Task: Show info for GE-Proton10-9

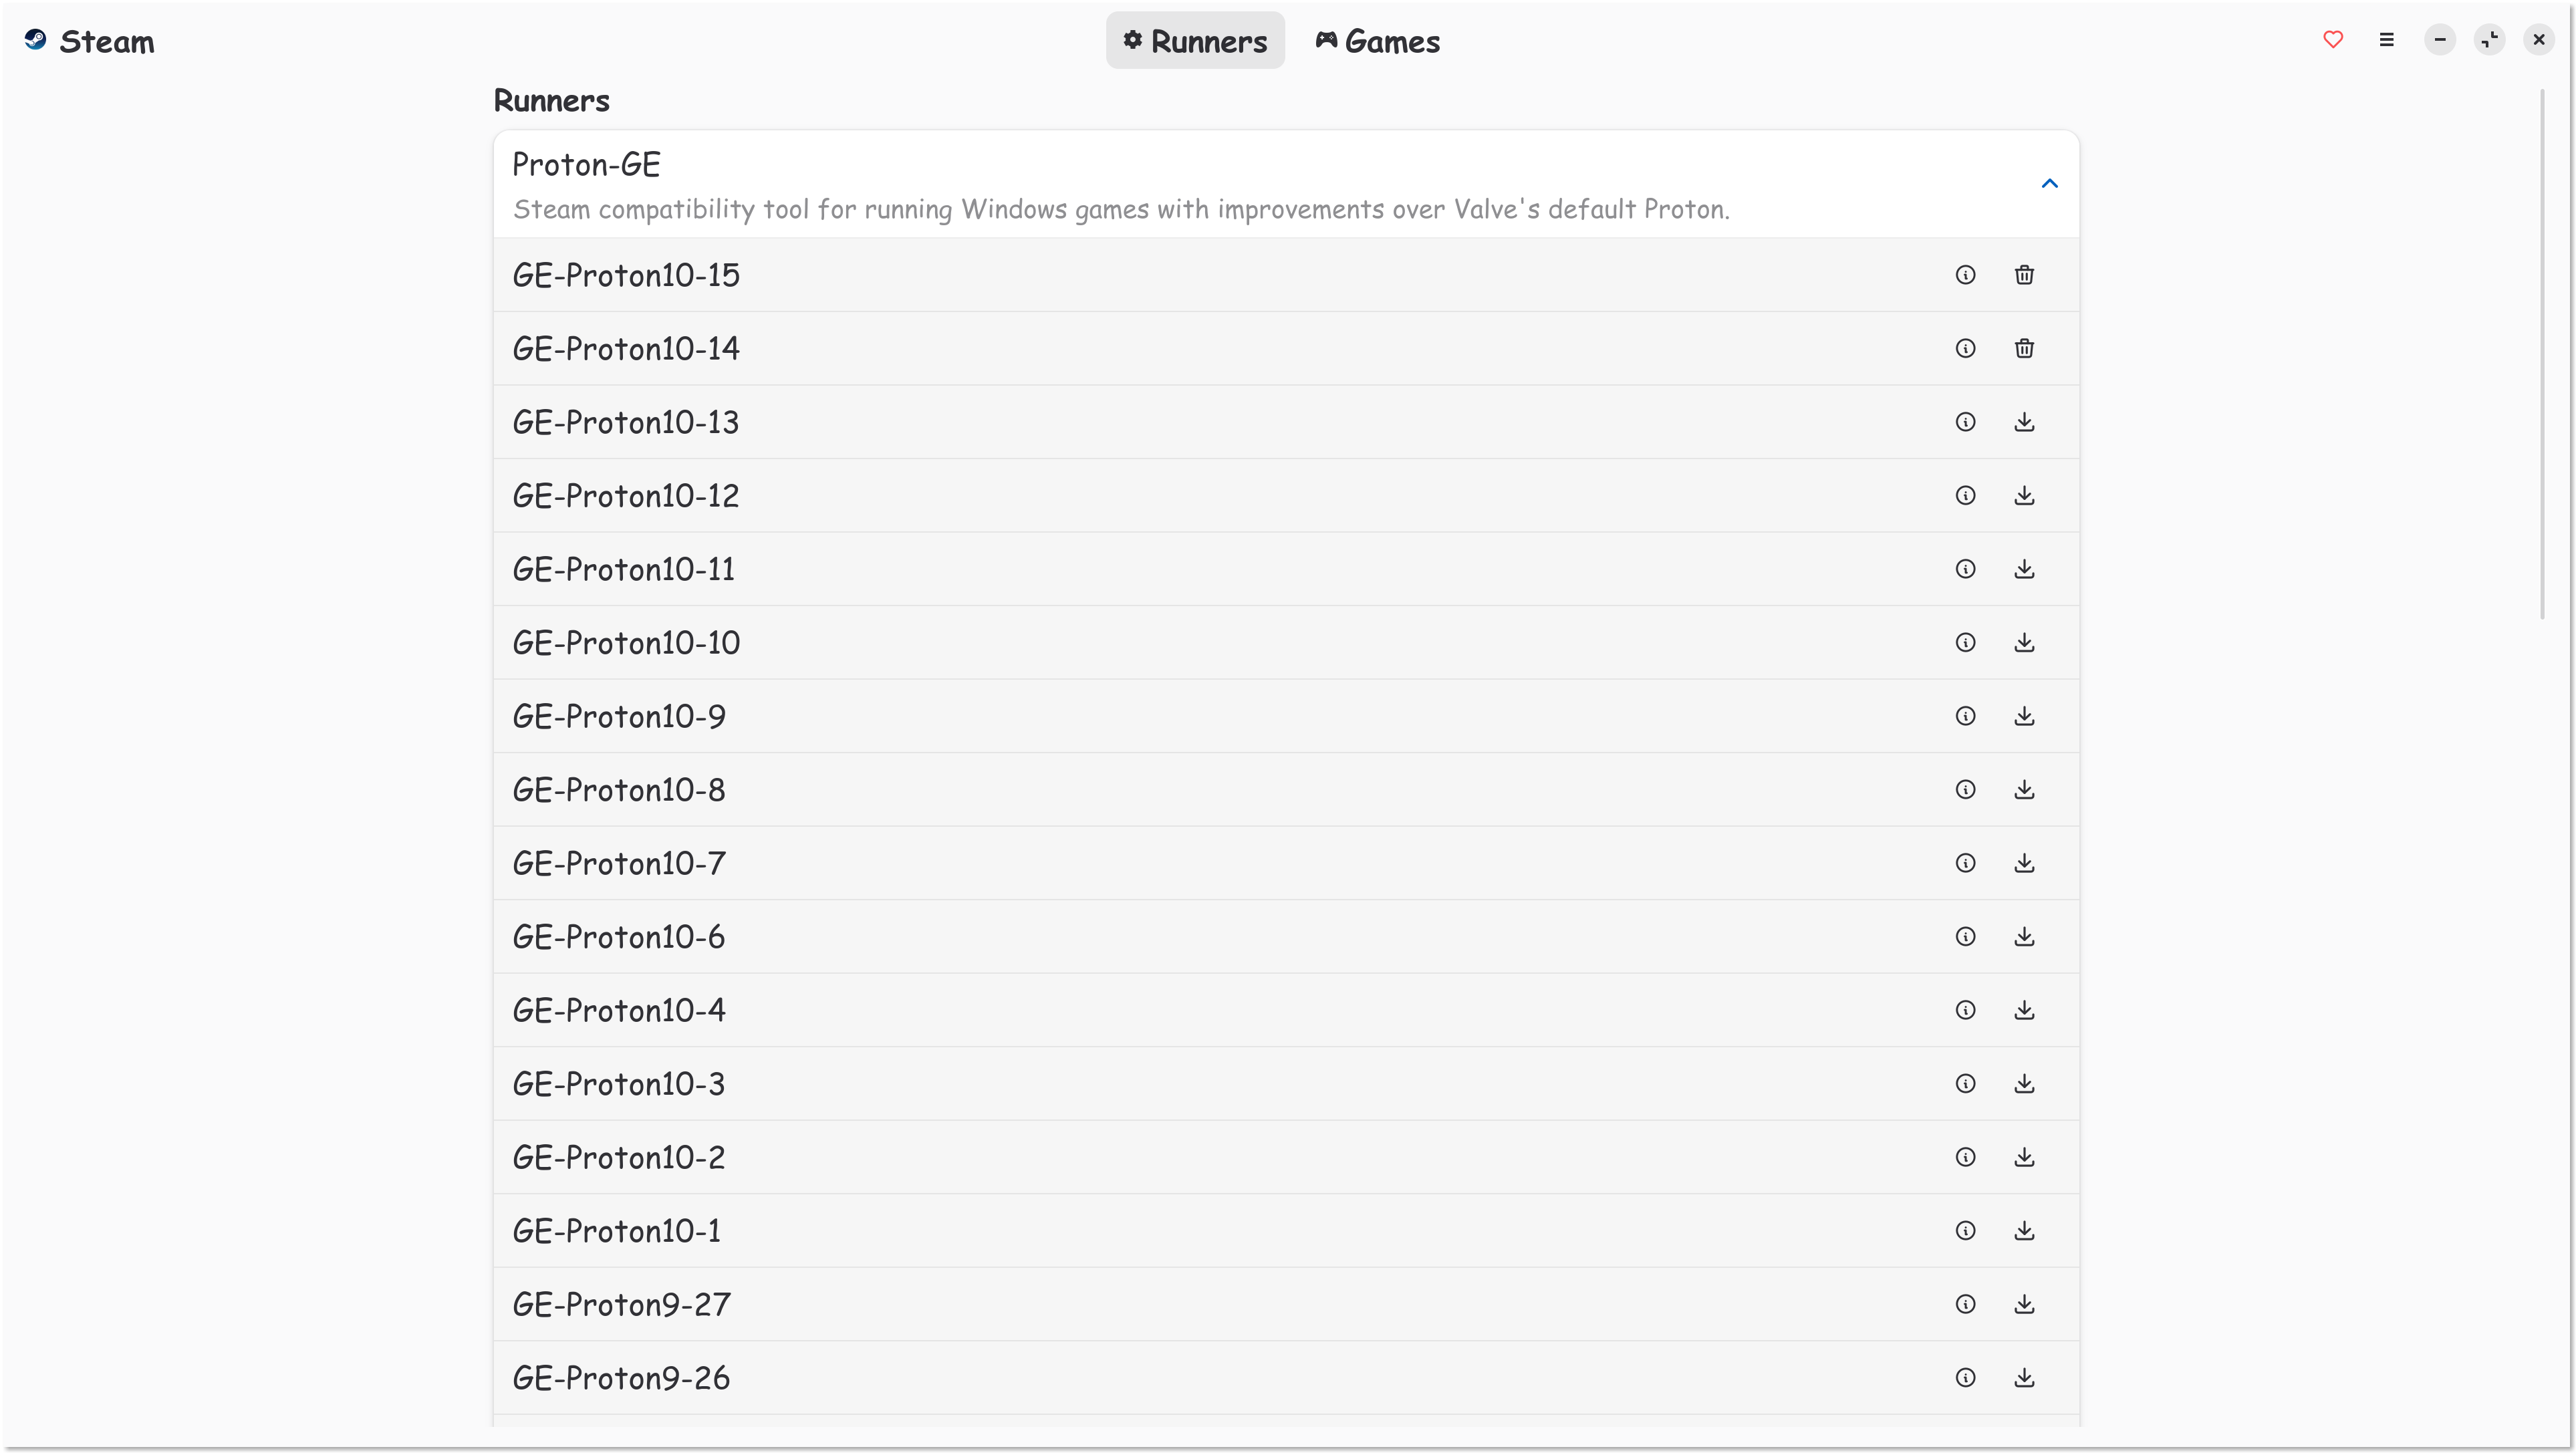Action: (x=1965, y=715)
